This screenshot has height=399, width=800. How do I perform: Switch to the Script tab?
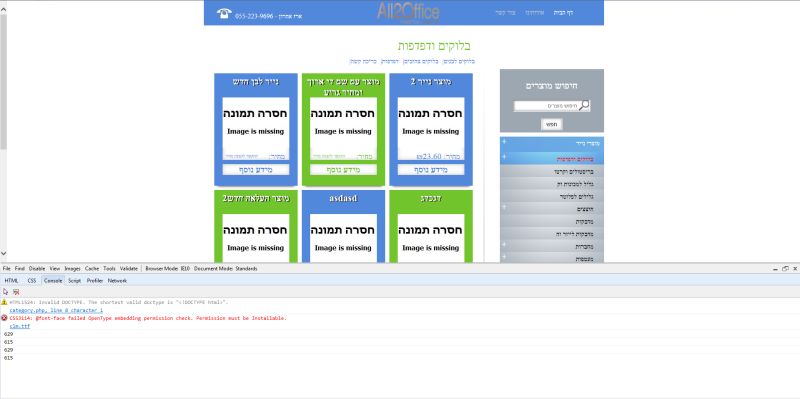coord(74,281)
